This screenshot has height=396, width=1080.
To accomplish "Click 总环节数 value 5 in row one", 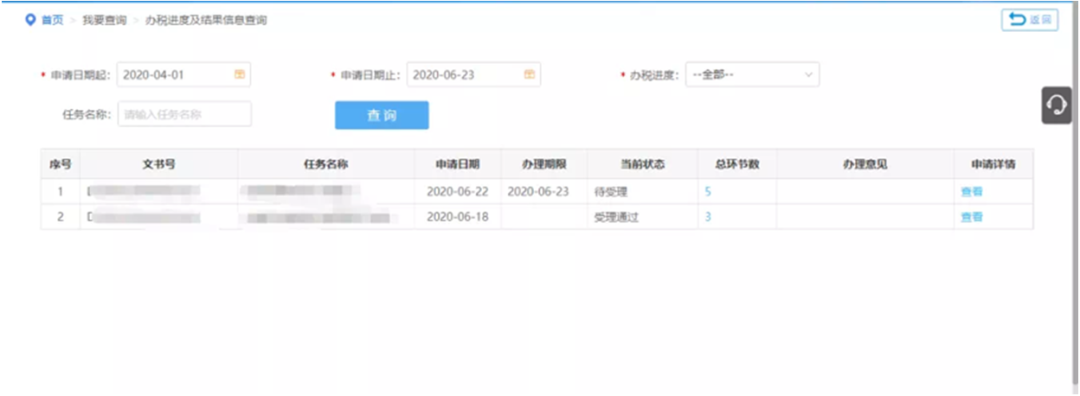I will (708, 191).
